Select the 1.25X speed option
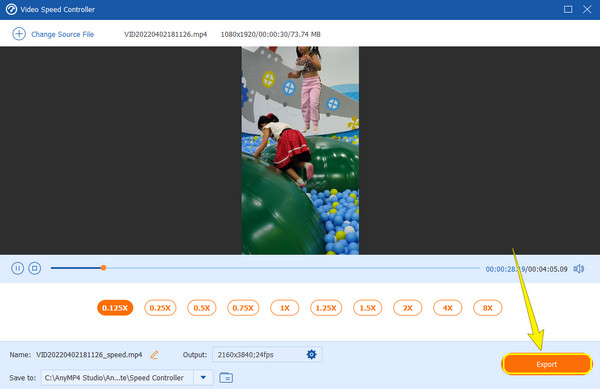Viewport: 600px width, 389px height. (326, 308)
